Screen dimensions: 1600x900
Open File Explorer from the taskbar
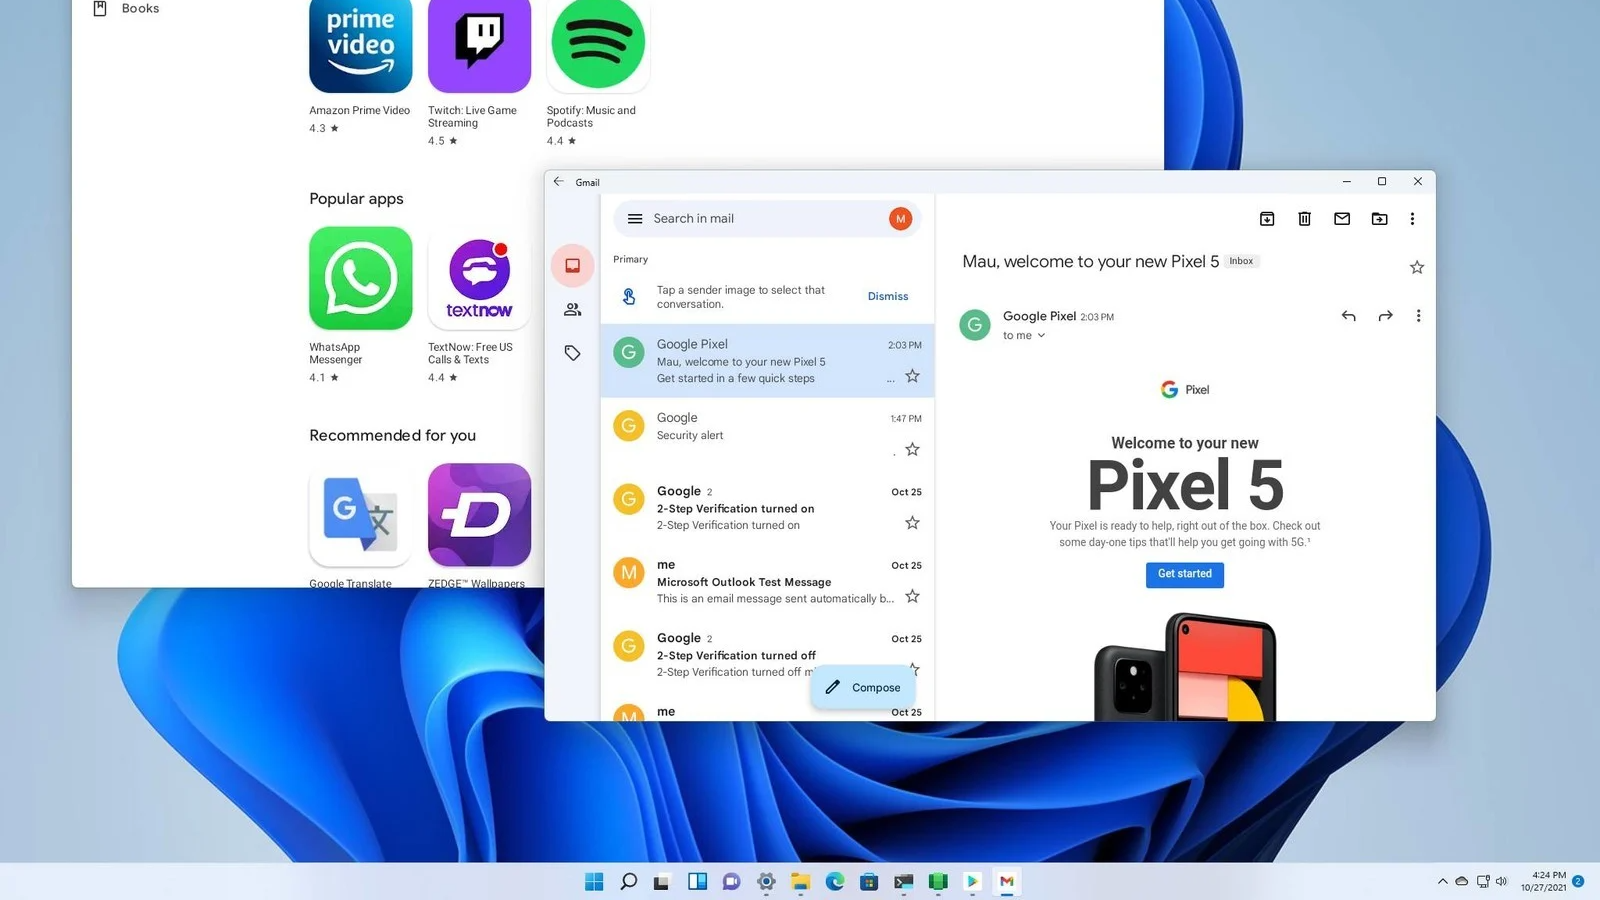tap(800, 881)
